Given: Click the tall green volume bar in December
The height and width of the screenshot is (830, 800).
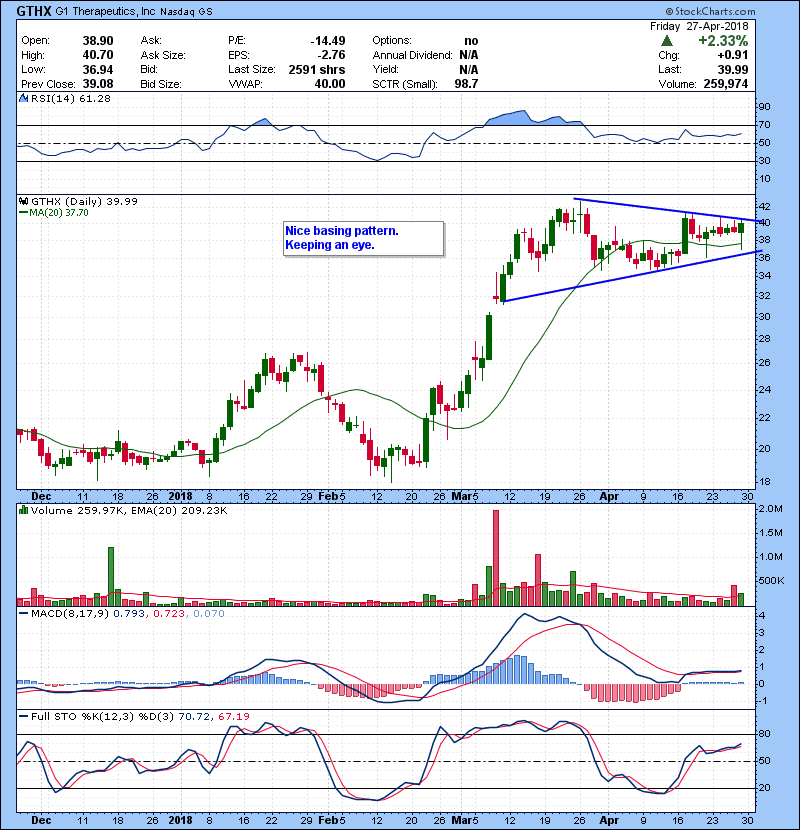Looking at the screenshot, I should click(x=111, y=576).
